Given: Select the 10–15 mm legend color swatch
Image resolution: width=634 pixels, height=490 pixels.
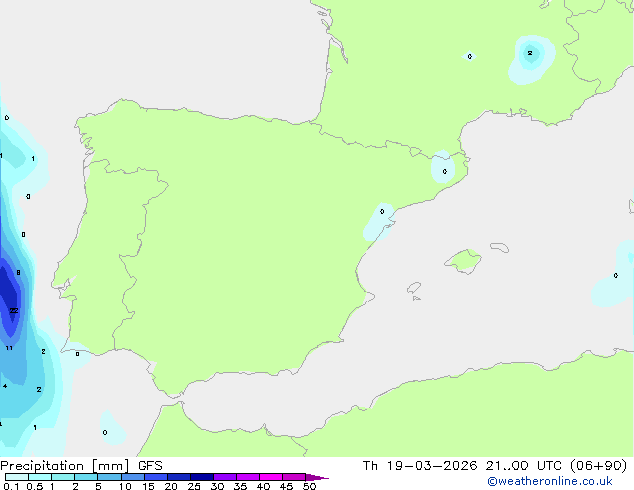Looking at the screenshot, I should 133,477.
